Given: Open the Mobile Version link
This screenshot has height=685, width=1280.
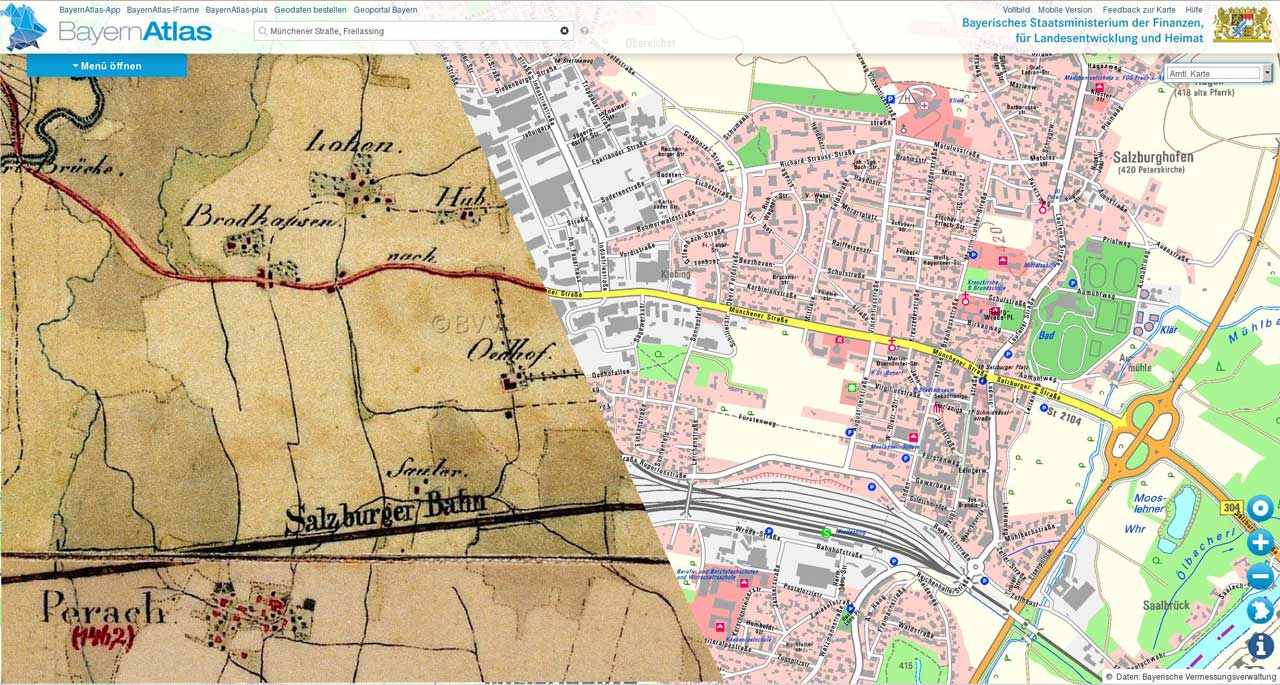Looking at the screenshot, I should [1065, 10].
